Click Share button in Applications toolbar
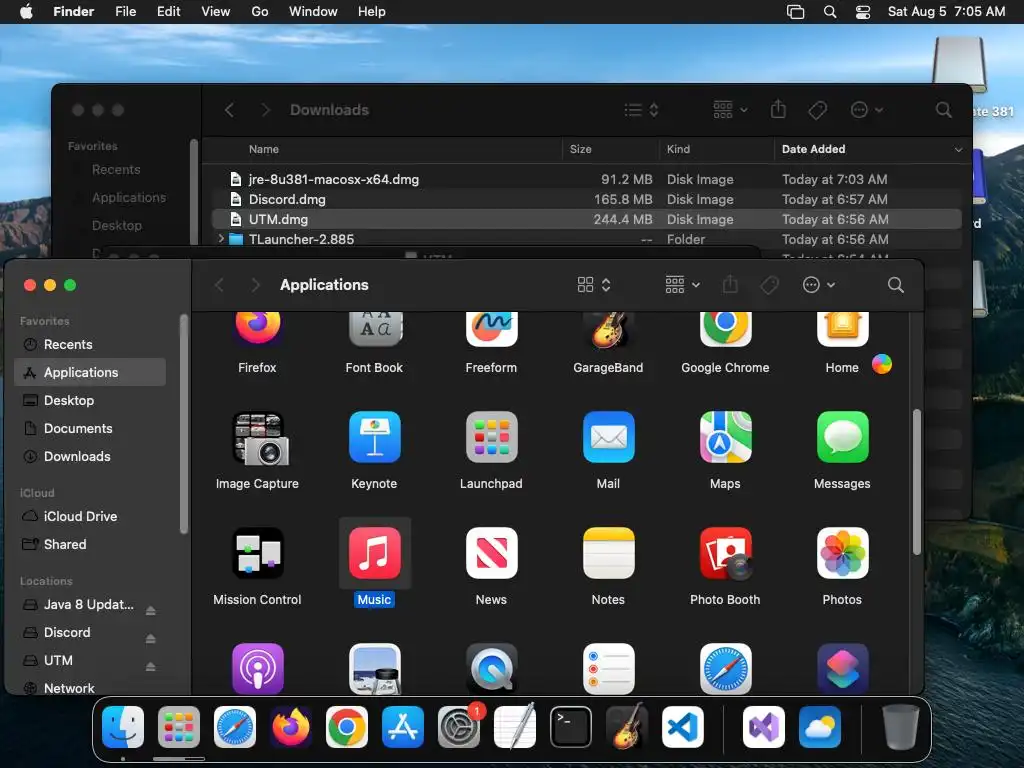 [730, 285]
